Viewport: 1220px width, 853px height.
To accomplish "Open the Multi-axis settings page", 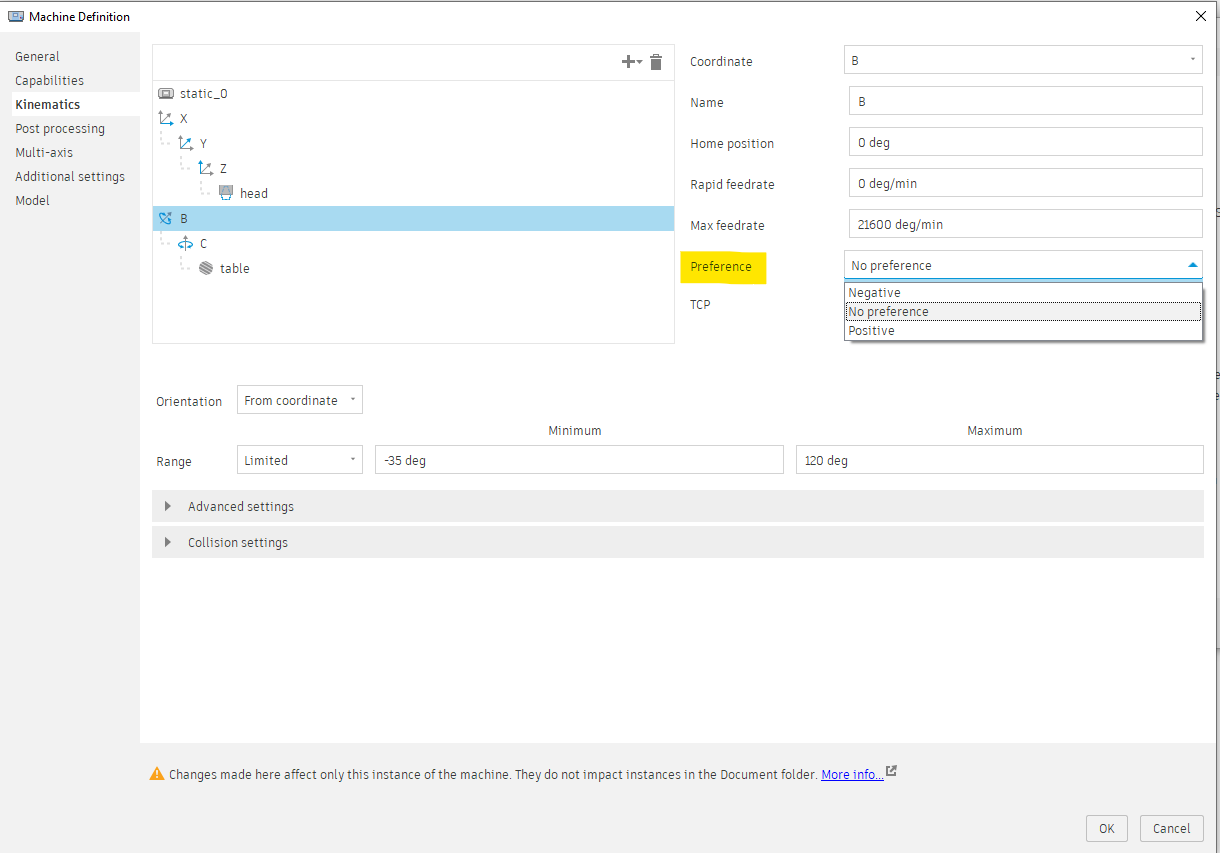I will click(x=44, y=152).
